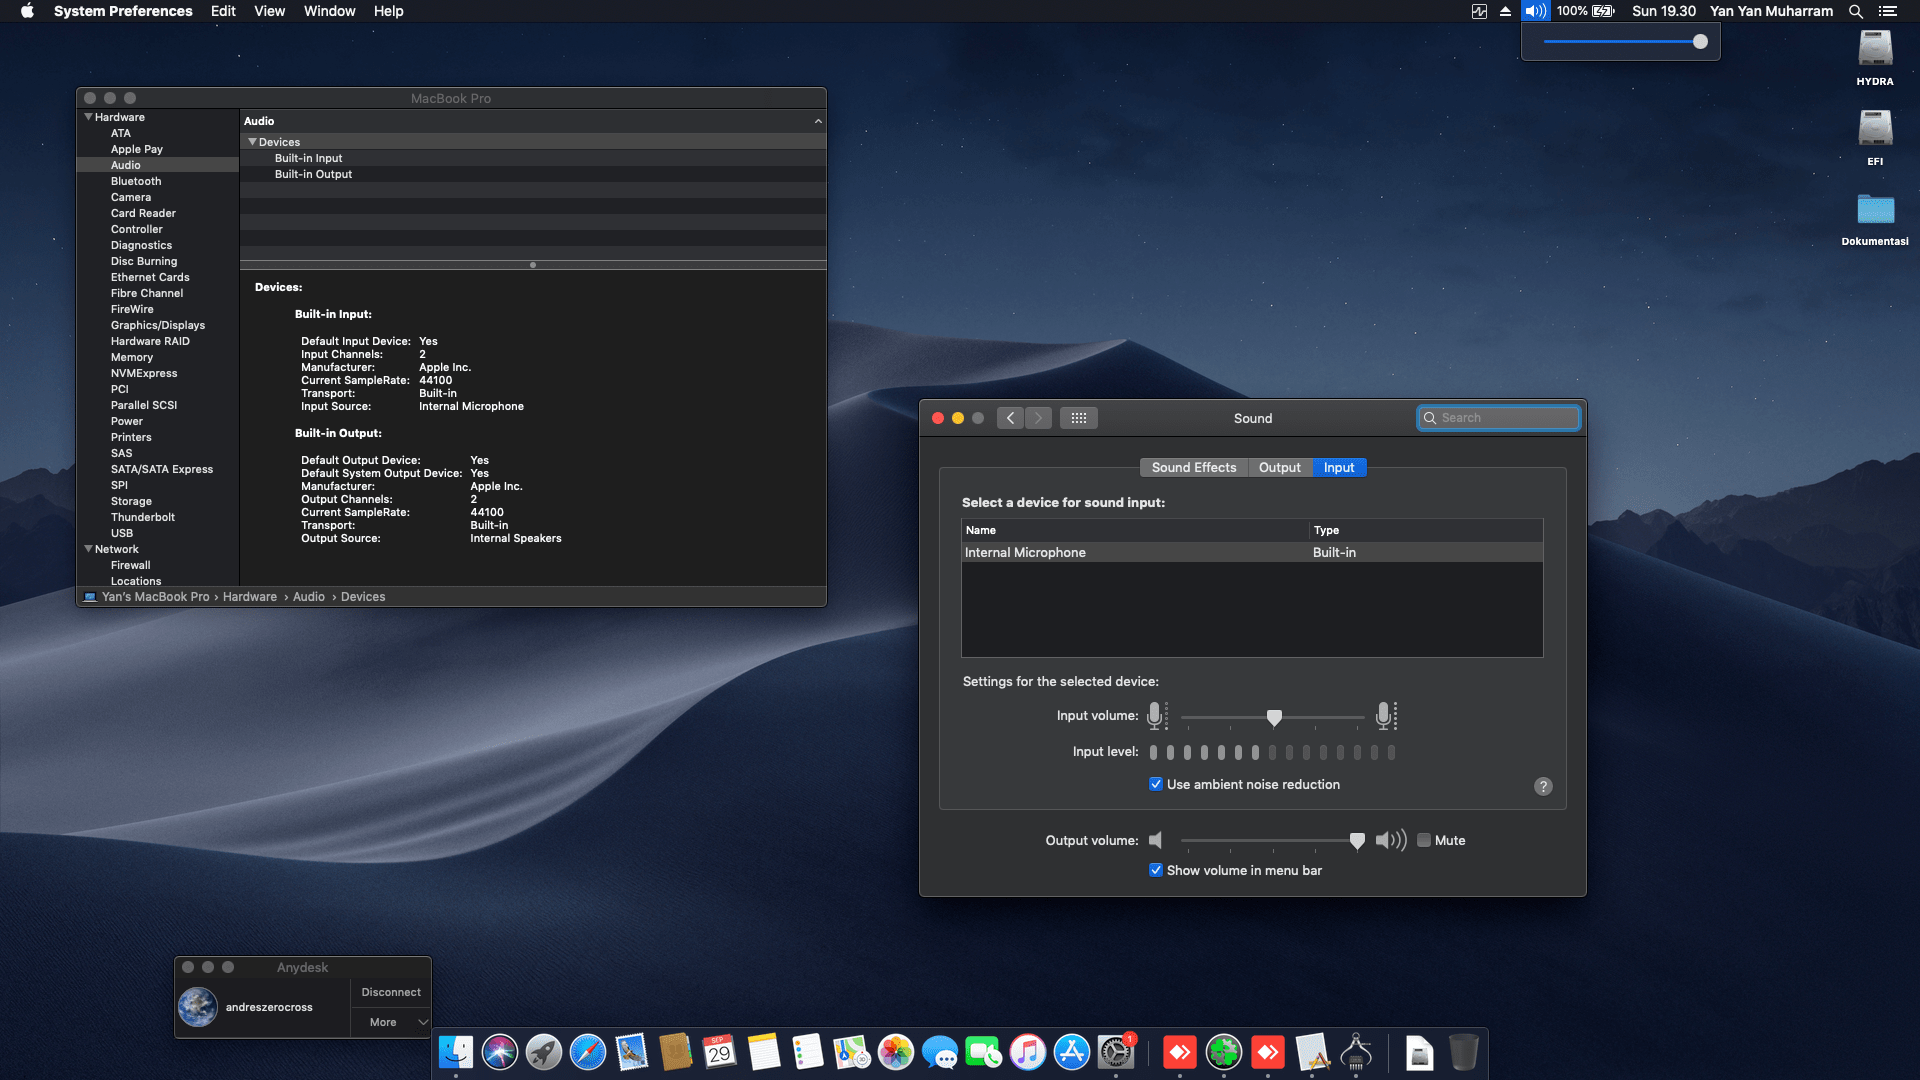Uncheck Show volume in menu bar
Screen dimensions: 1920x1080
(1156, 870)
